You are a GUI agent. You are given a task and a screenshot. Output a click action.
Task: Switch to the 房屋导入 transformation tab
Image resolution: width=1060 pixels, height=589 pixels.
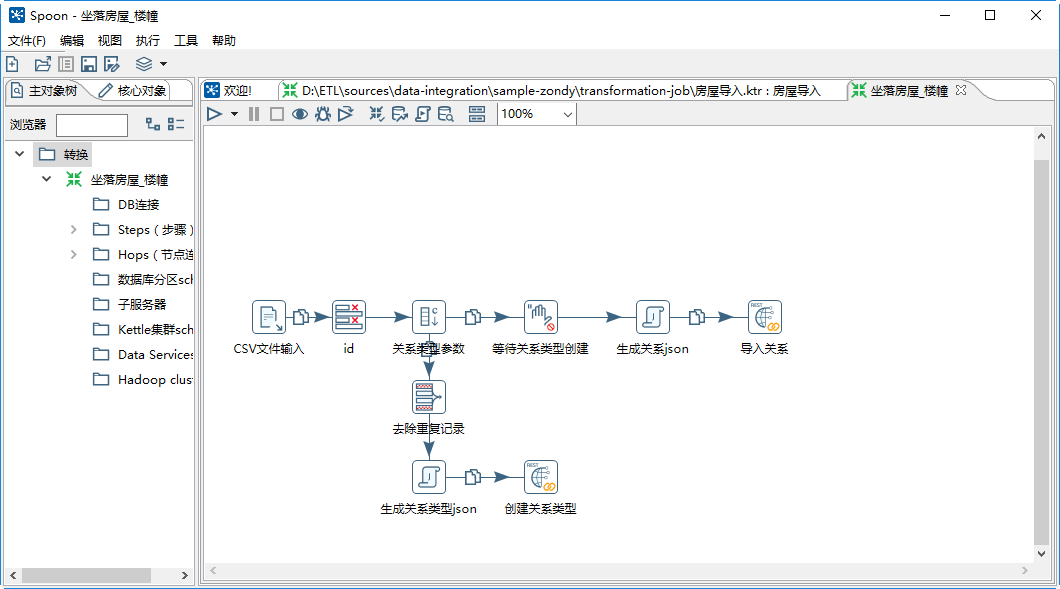(x=552, y=91)
